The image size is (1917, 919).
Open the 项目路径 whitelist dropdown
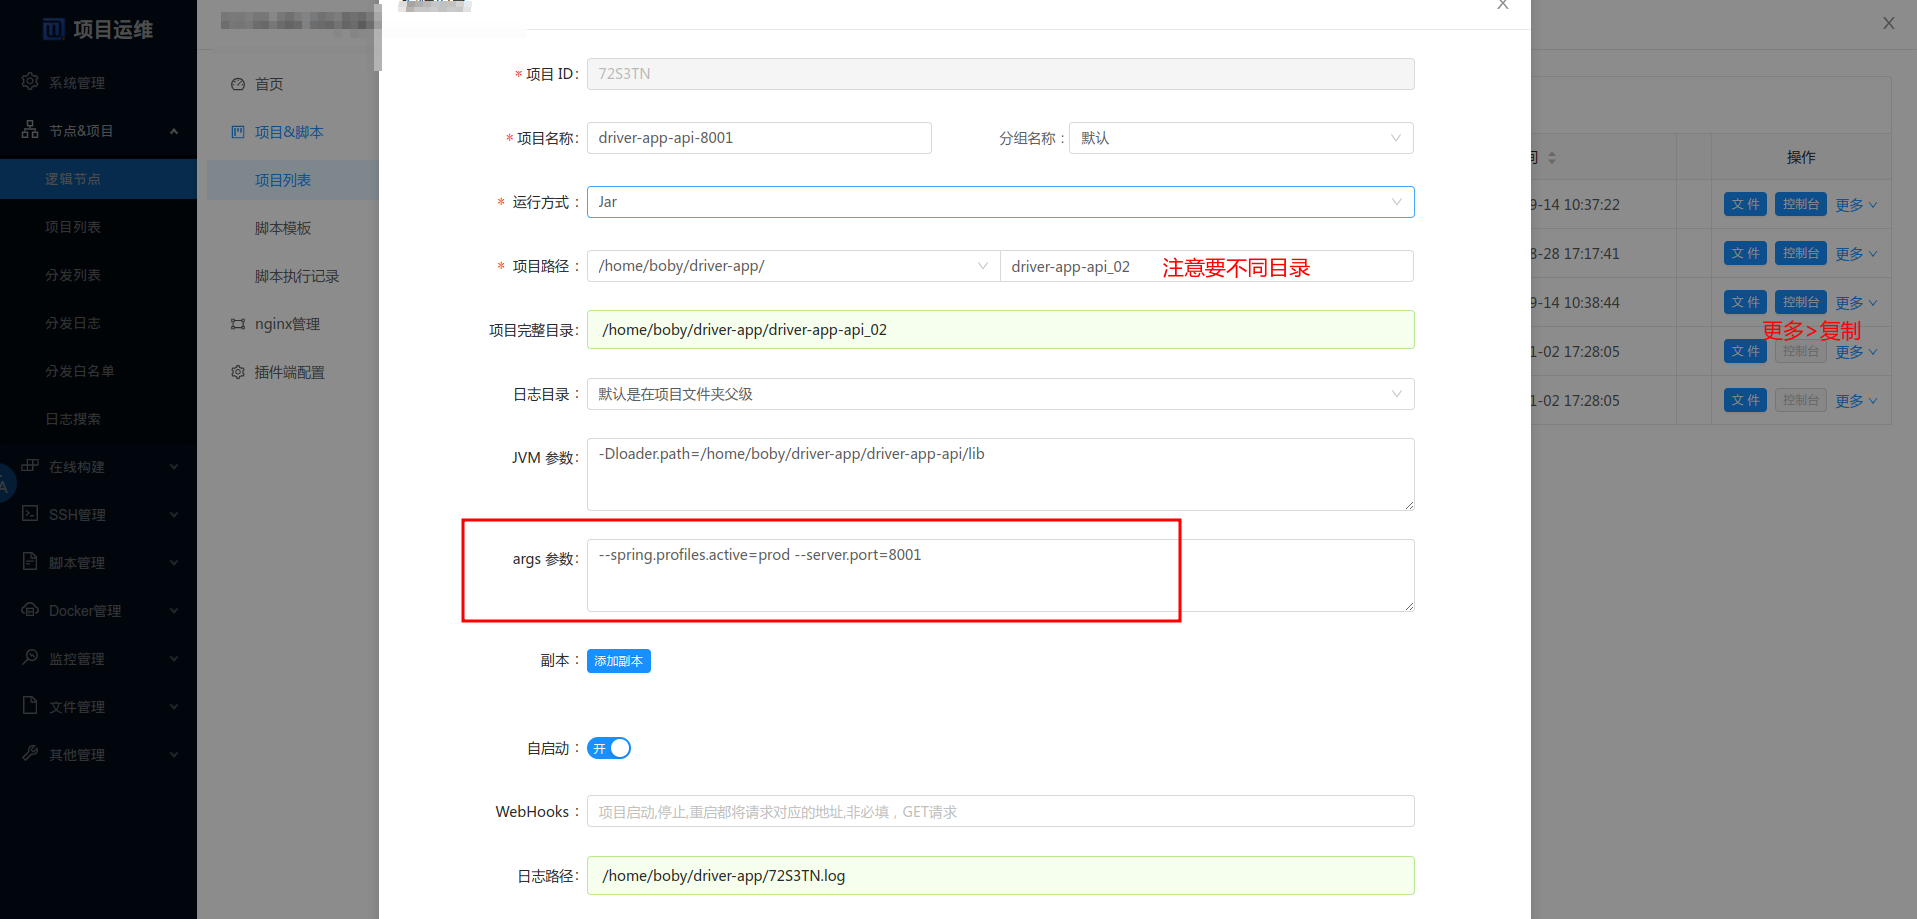(792, 266)
